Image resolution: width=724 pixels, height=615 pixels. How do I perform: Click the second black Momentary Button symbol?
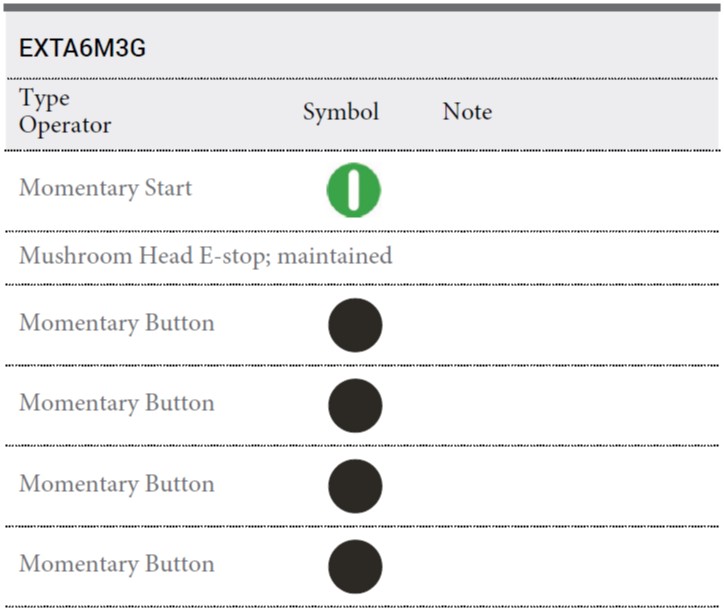pos(355,405)
